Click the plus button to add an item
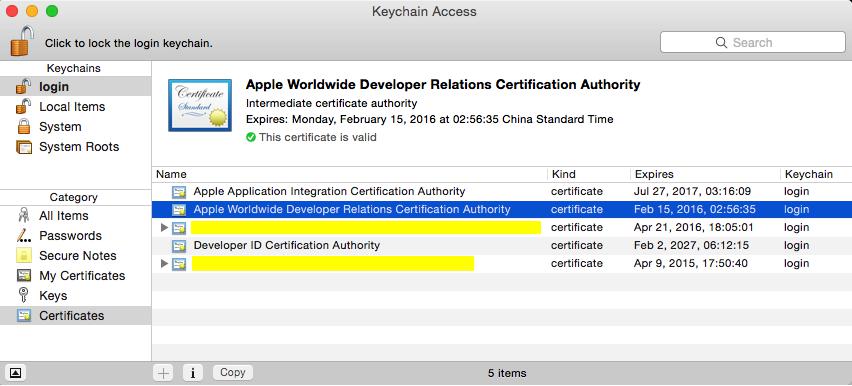Viewport: 852px width, 386px height. coord(163,373)
